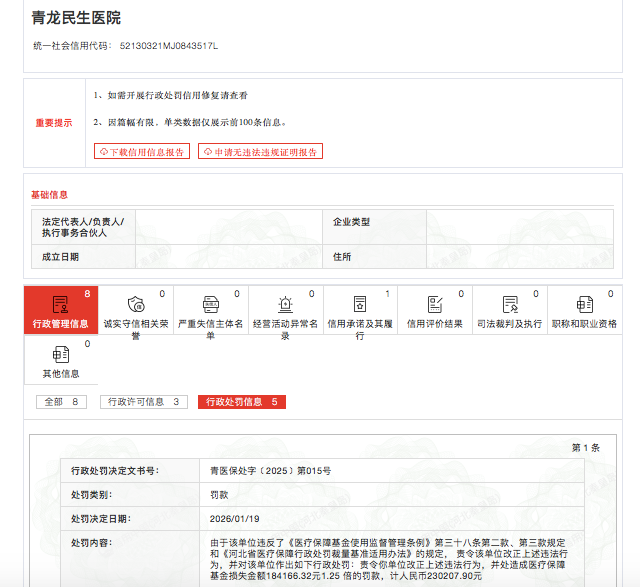
Task: Open the 信用承诺及其履行 certificate icon
Action: [360, 304]
